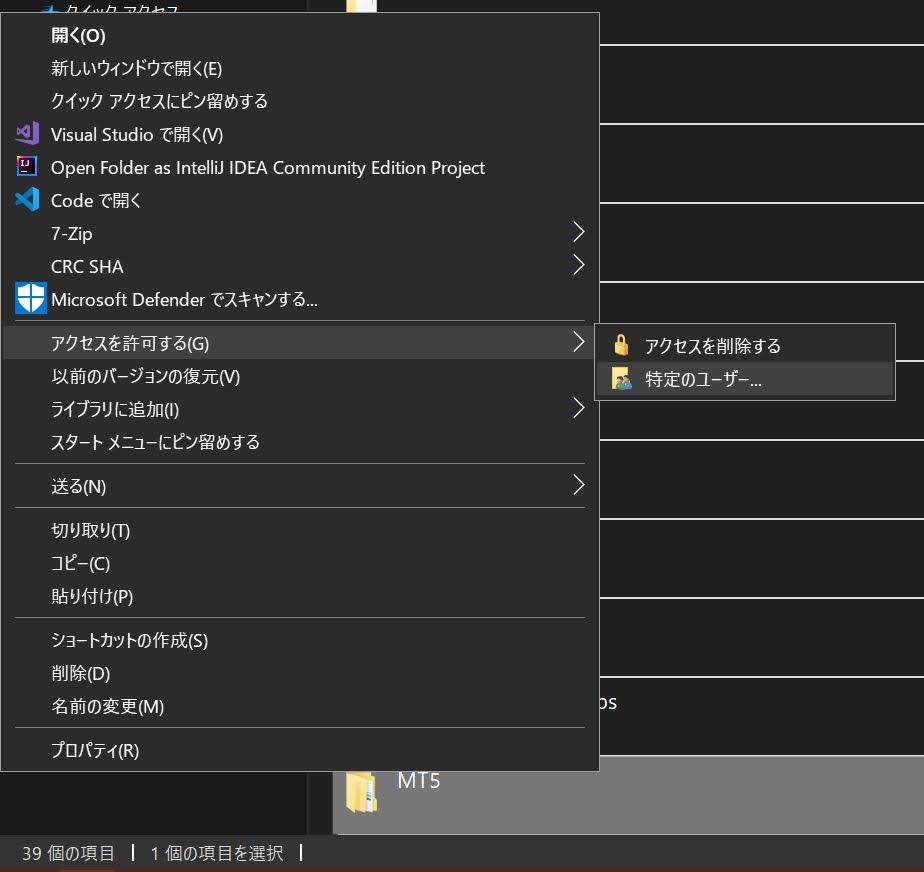
Task: Select 以前のバージョンの復元(V)
Action: pyautogui.click(x=145, y=376)
